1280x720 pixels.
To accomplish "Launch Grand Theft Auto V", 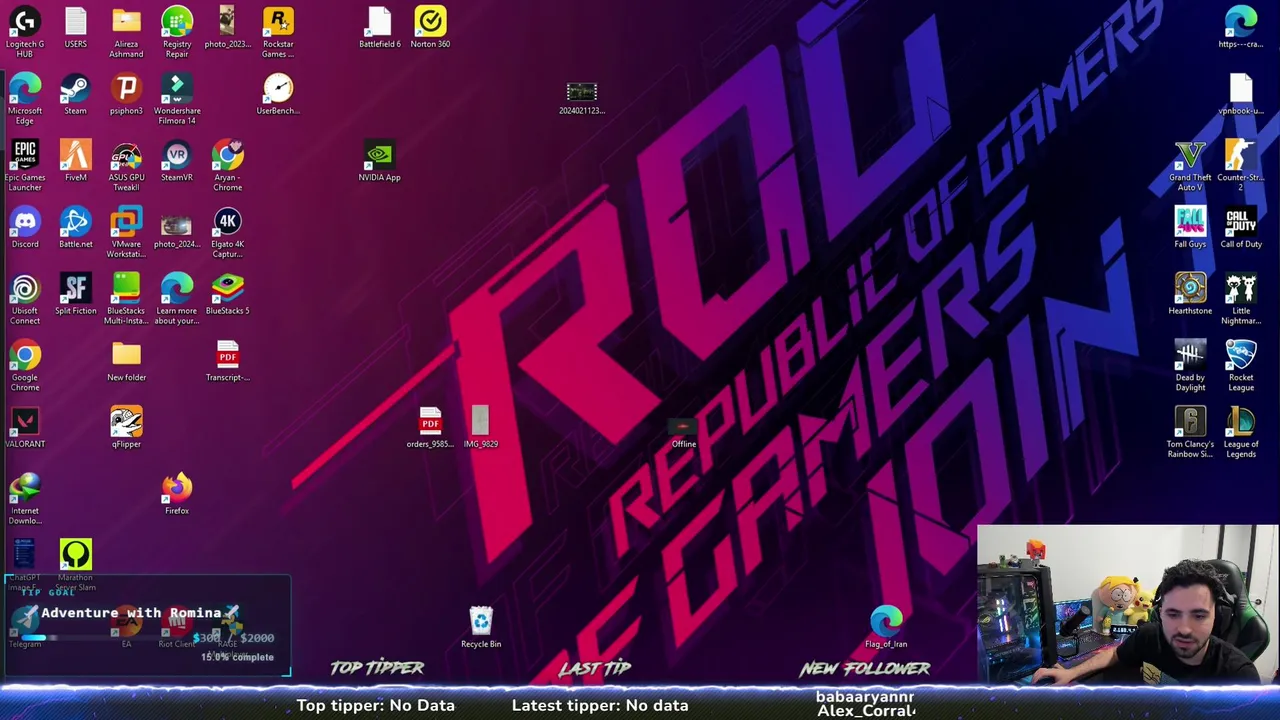I will pyautogui.click(x=1190, y=165).
